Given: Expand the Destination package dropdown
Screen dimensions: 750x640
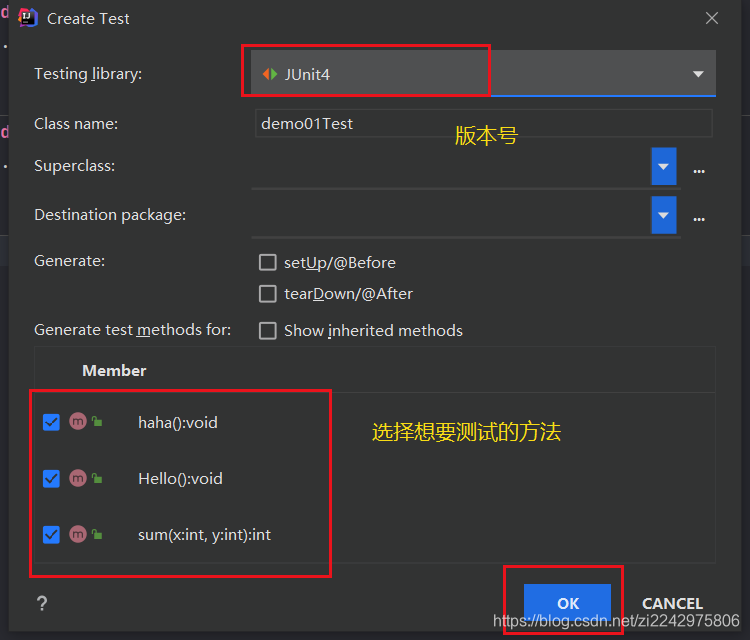Looking at the screenshot, I should tap(663, 215).
